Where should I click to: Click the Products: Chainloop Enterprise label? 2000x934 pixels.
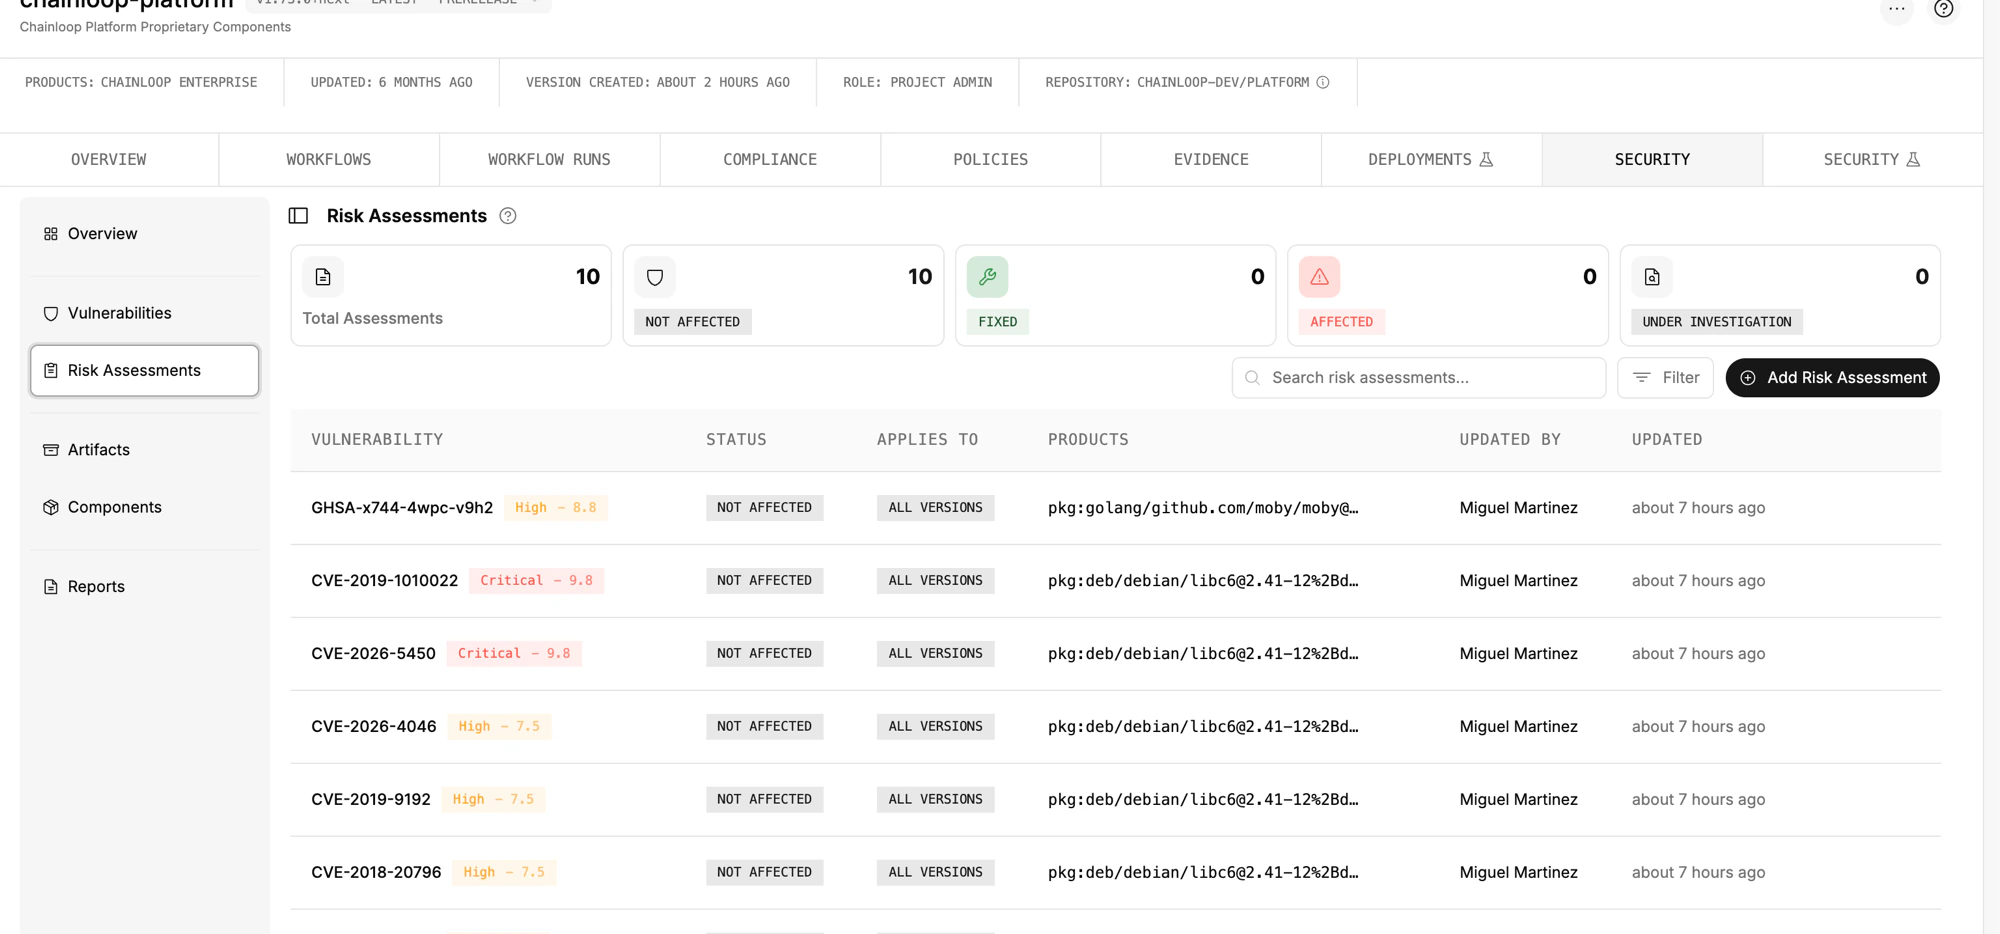pyautogui.click(x=141, y=82)
